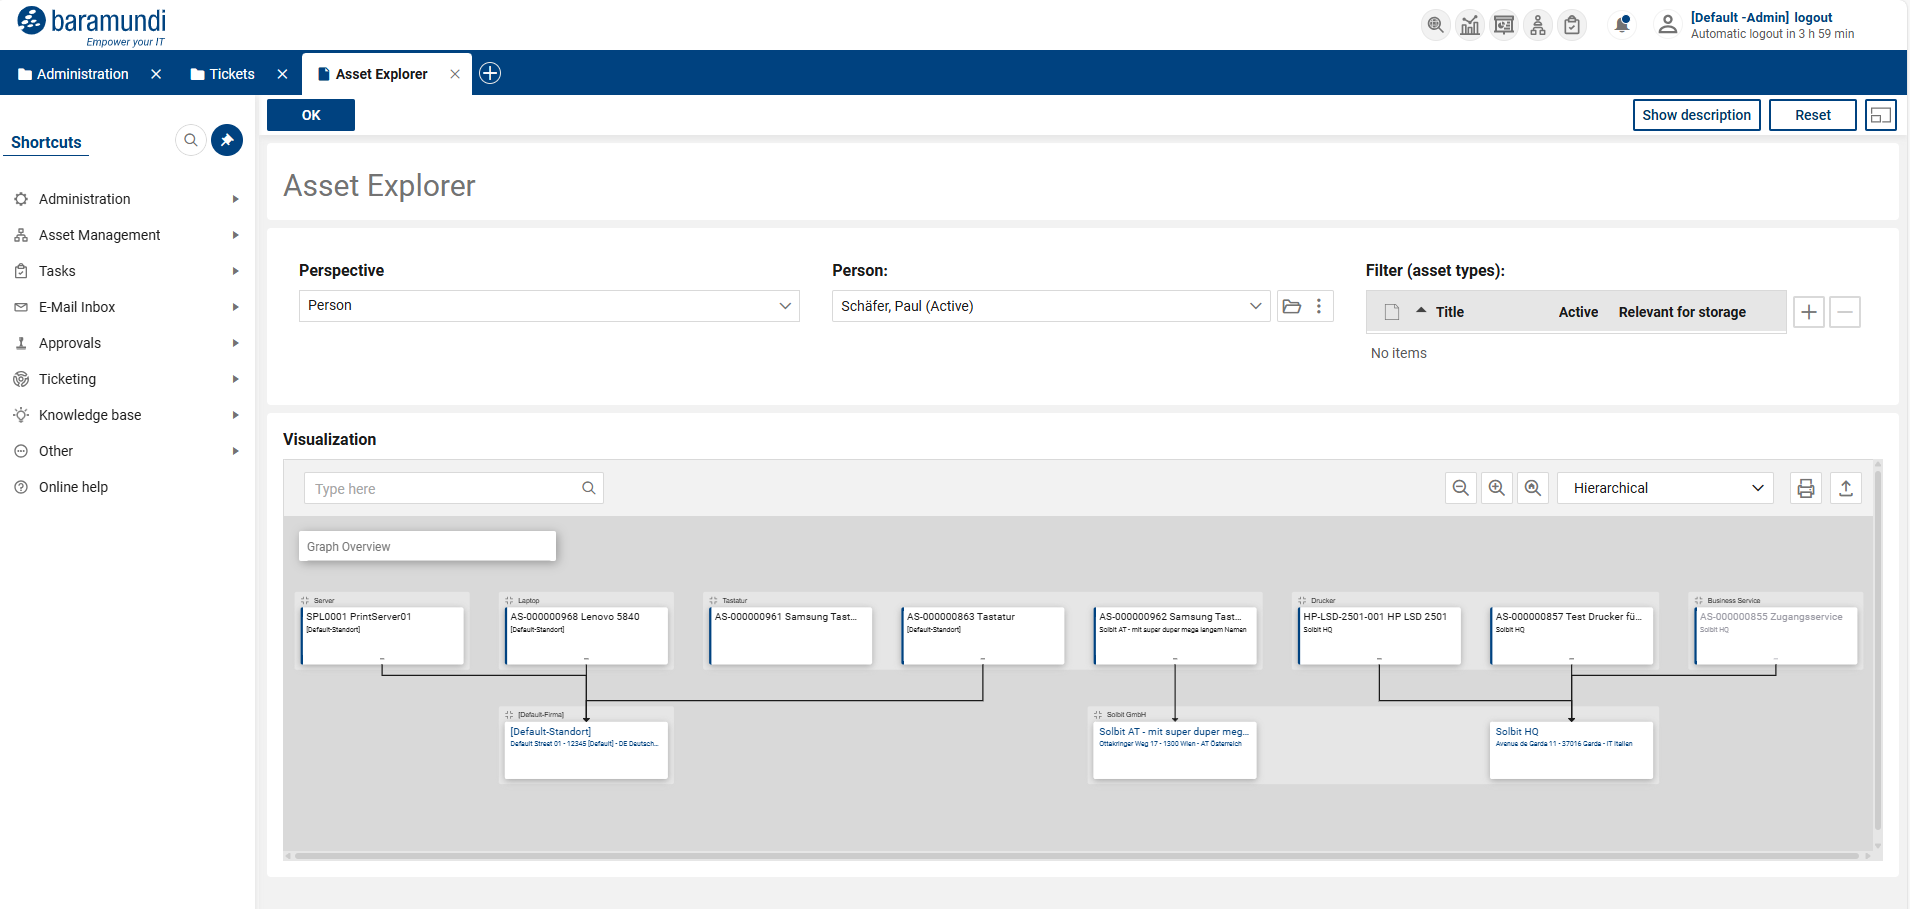Select the zoom out icon in Visualization
1910x909 pixels.
tap(1460, 488)
